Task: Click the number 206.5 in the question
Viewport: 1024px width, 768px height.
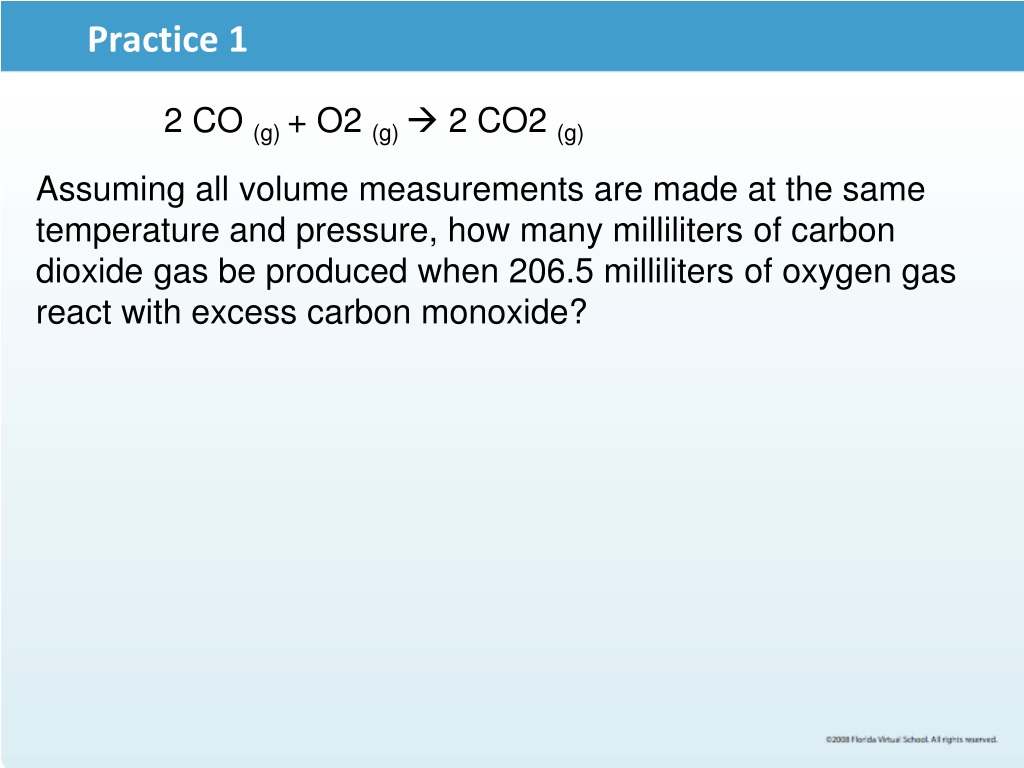Action: (x=551, y=271)
